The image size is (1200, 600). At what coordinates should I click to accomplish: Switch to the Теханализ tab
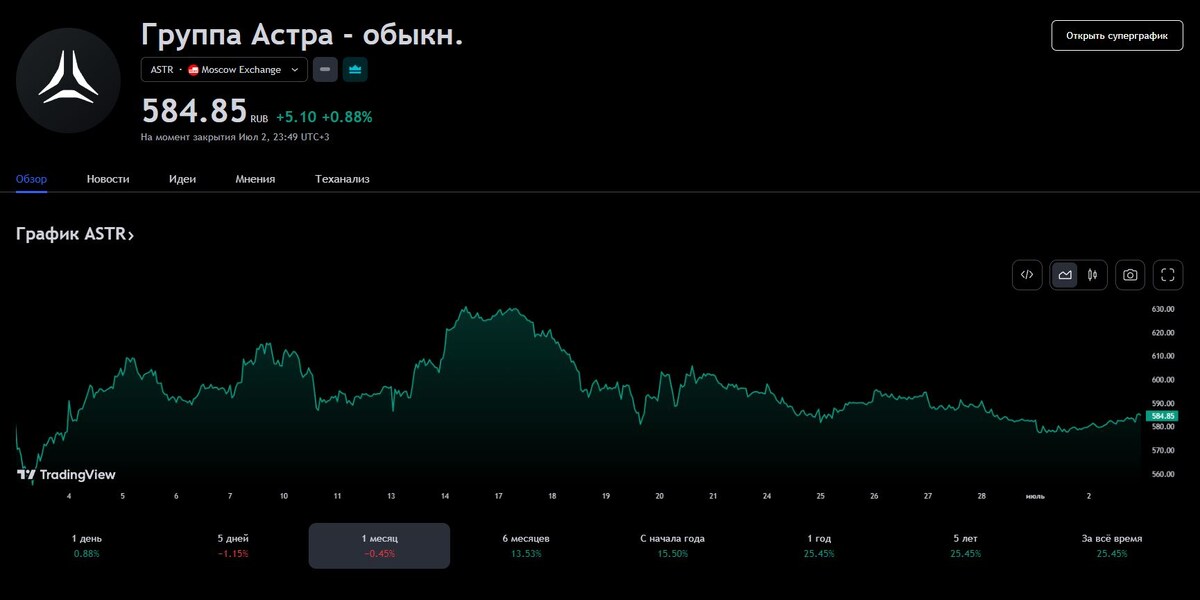click(x=342, y=179)
